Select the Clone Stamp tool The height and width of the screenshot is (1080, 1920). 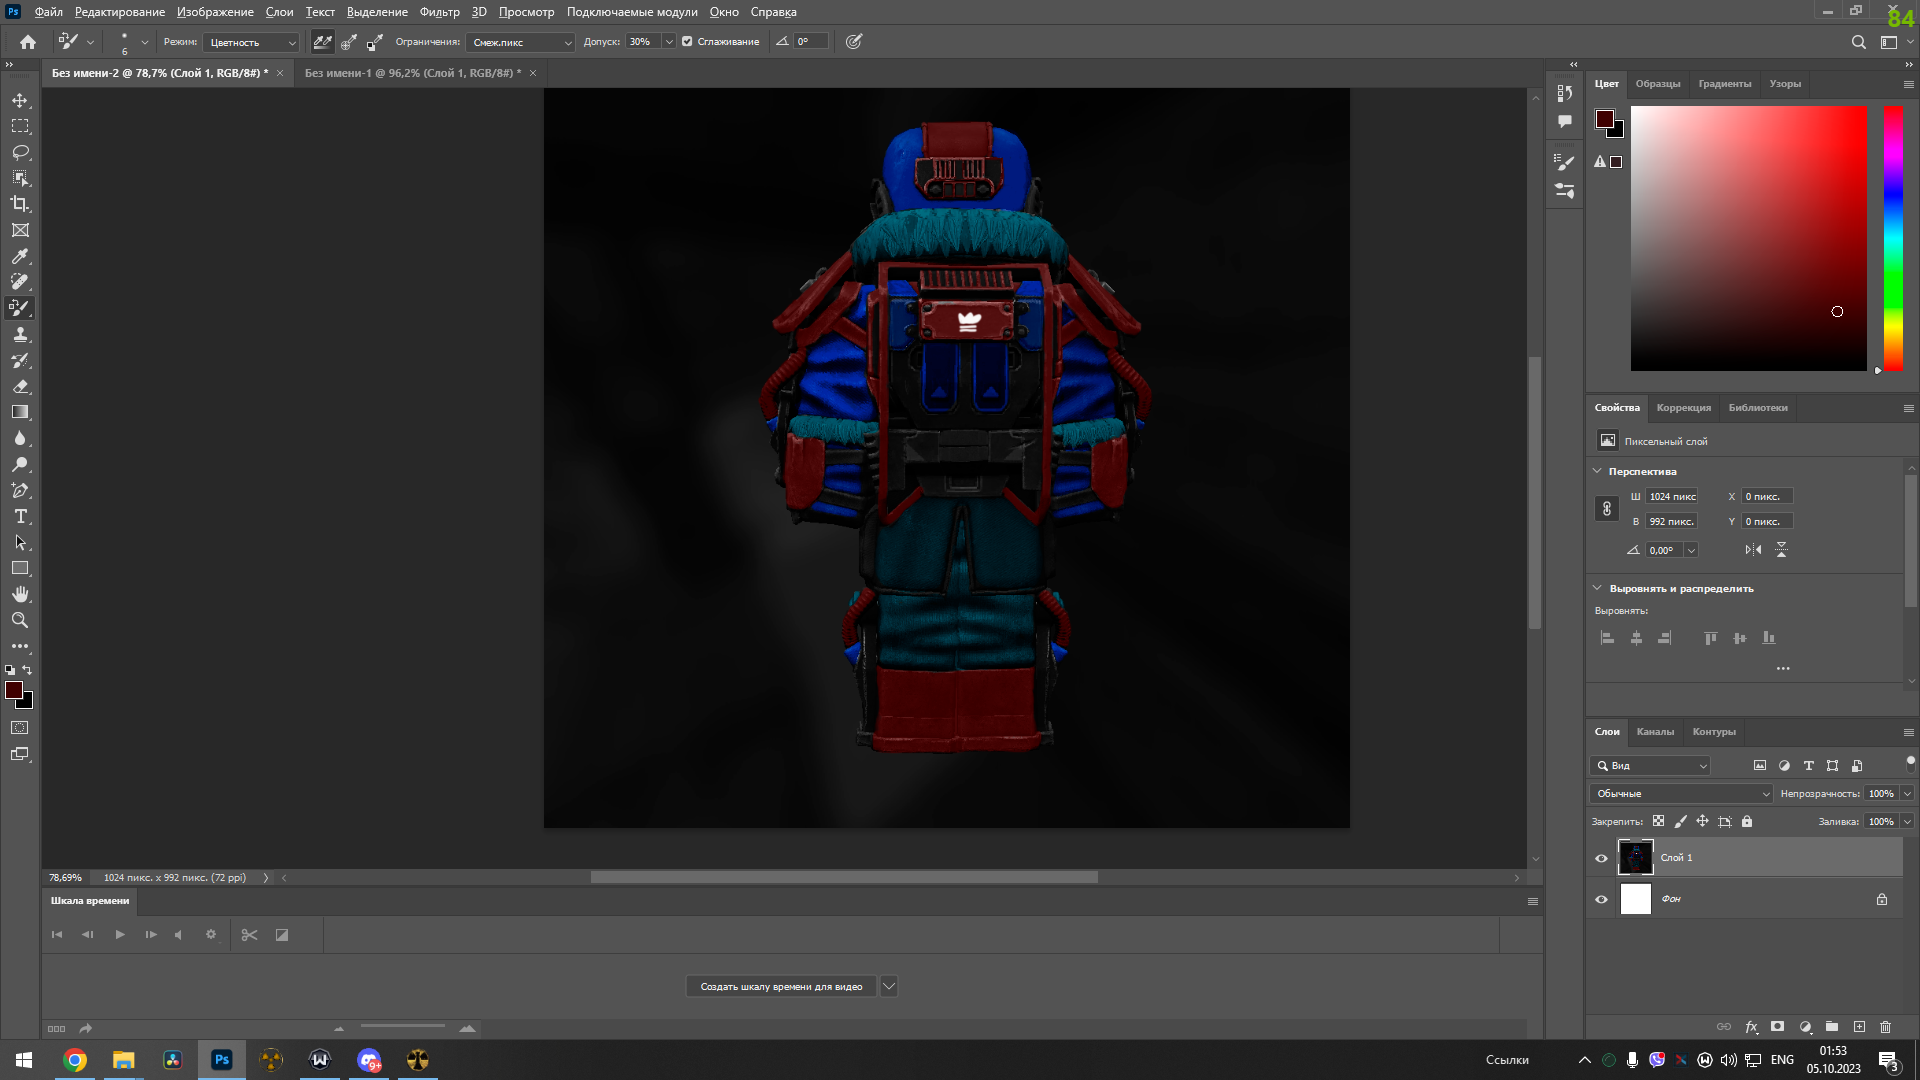(20, 334)
